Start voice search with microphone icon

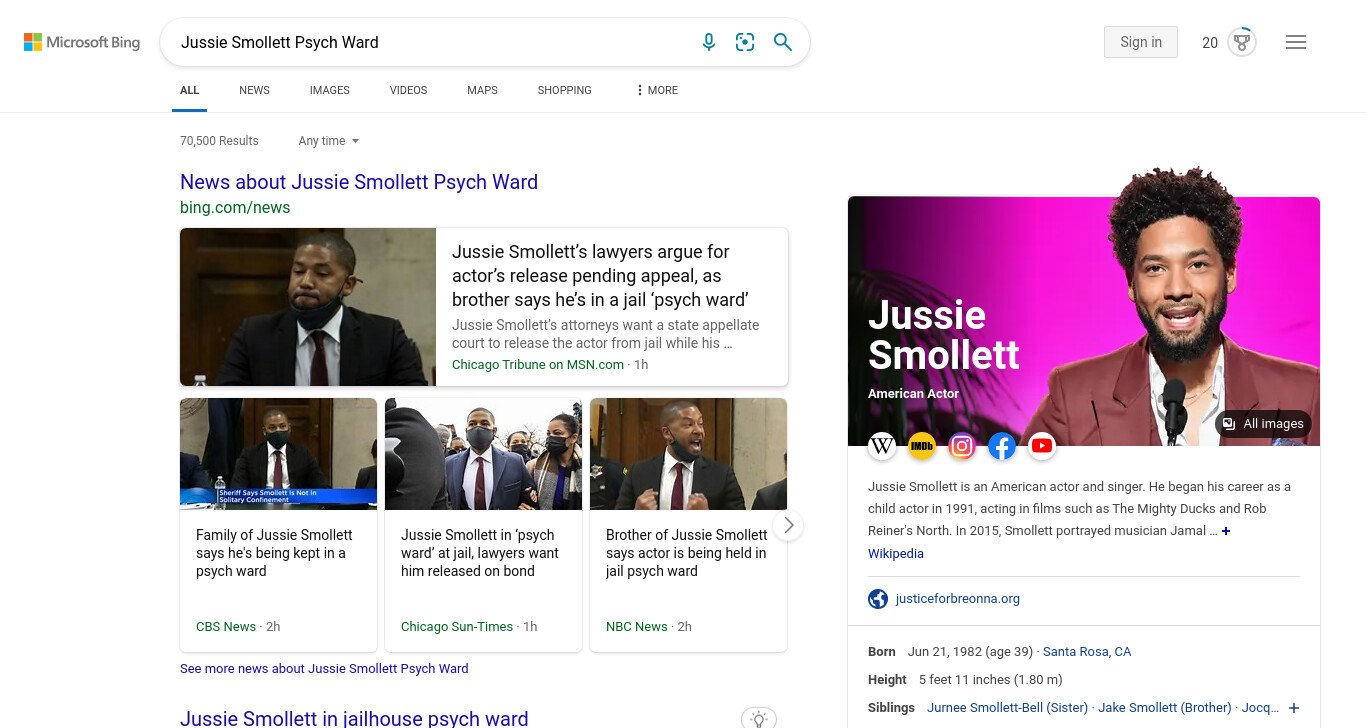click(709, 42)
